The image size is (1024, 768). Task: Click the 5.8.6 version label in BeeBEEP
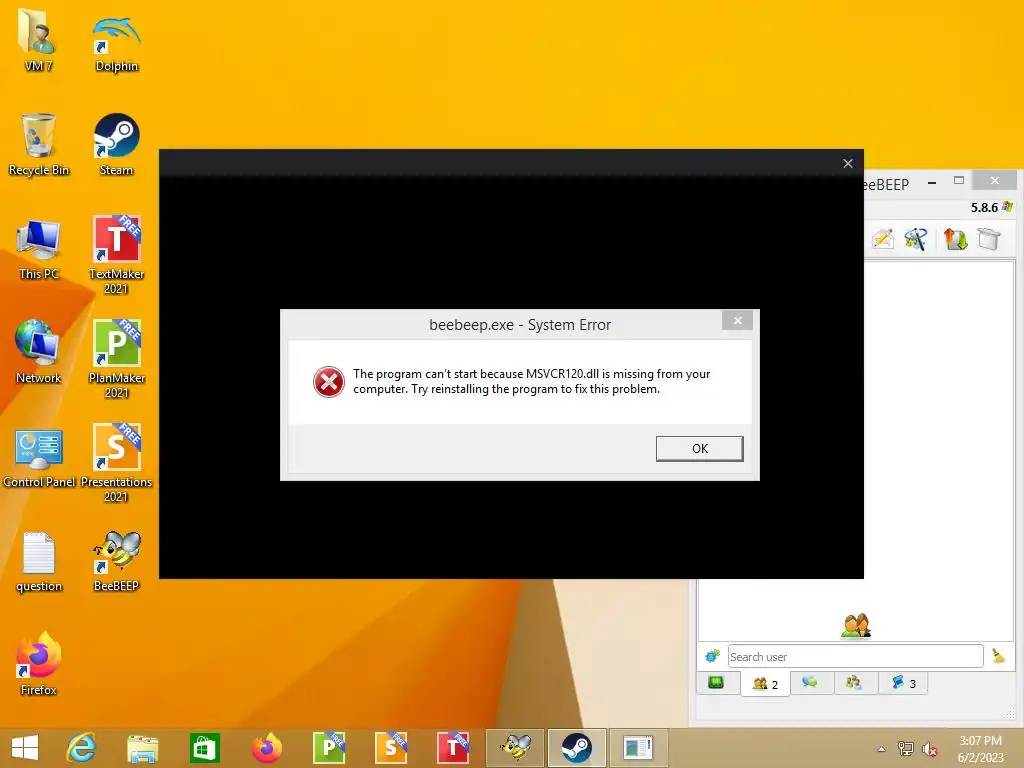984,208
